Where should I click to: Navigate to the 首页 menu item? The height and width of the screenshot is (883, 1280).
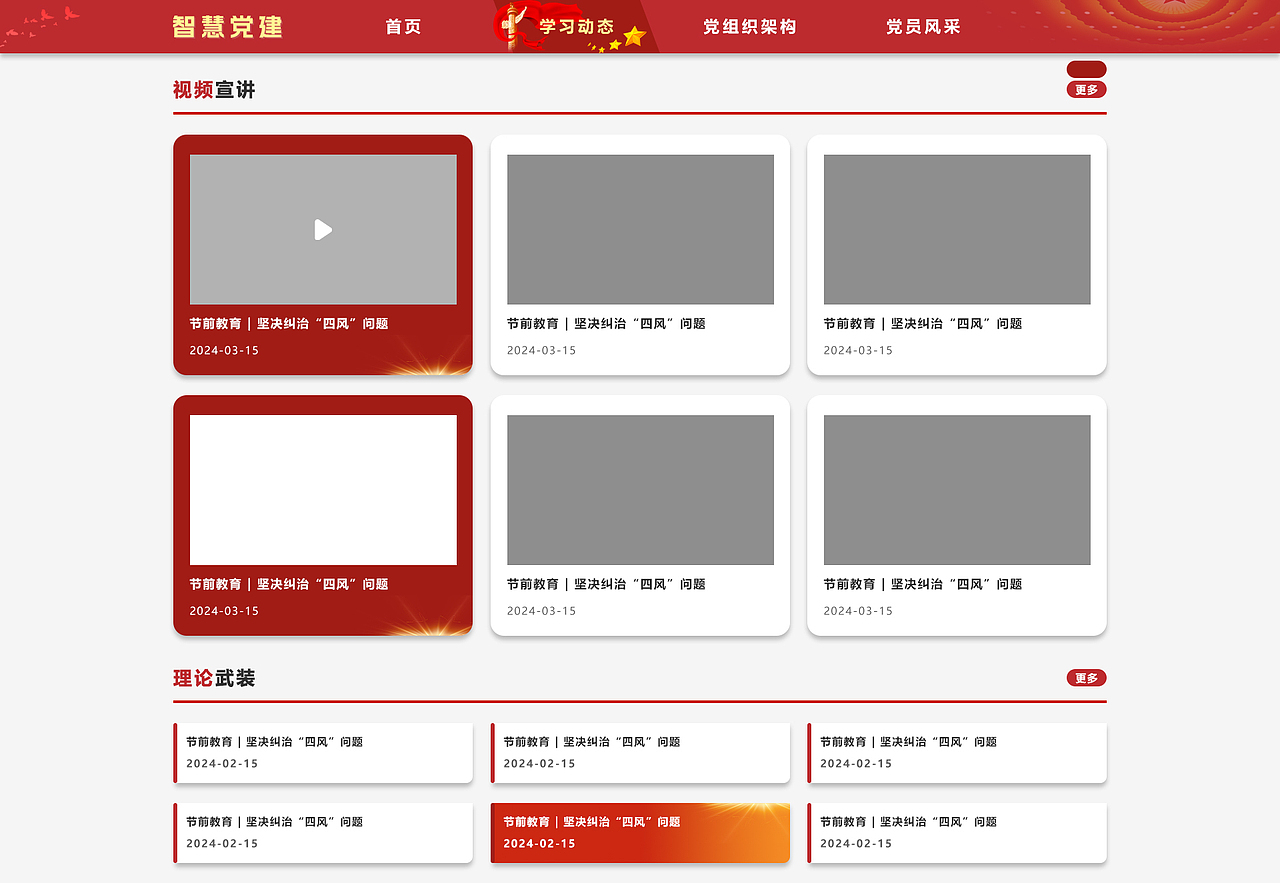coord(403,27)
